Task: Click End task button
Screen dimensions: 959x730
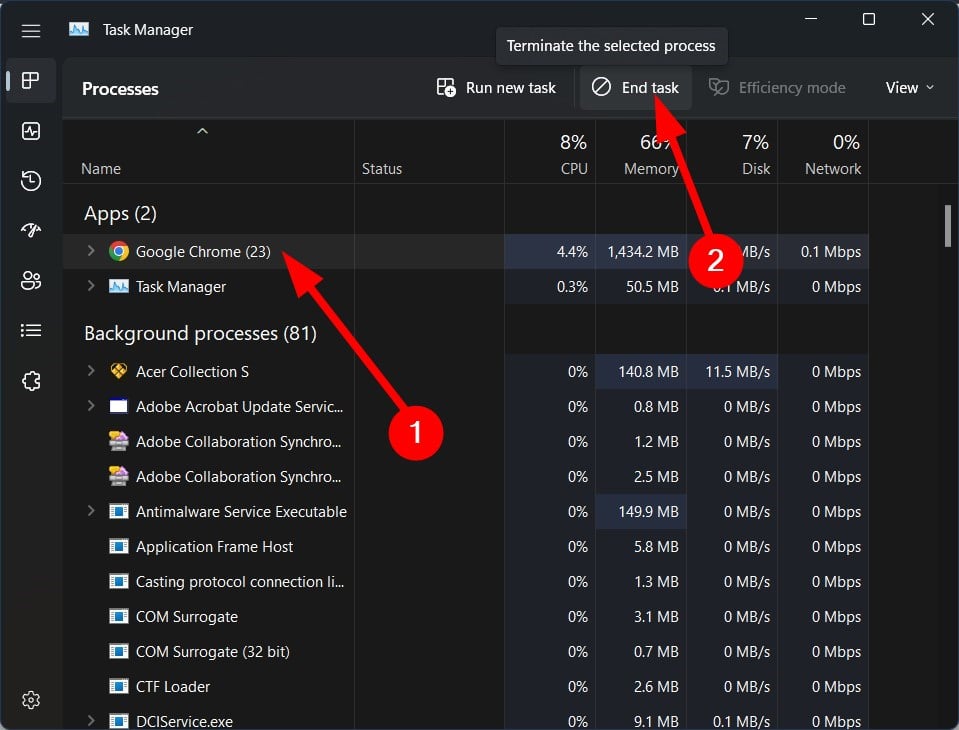Action: [x=636, y=88]
